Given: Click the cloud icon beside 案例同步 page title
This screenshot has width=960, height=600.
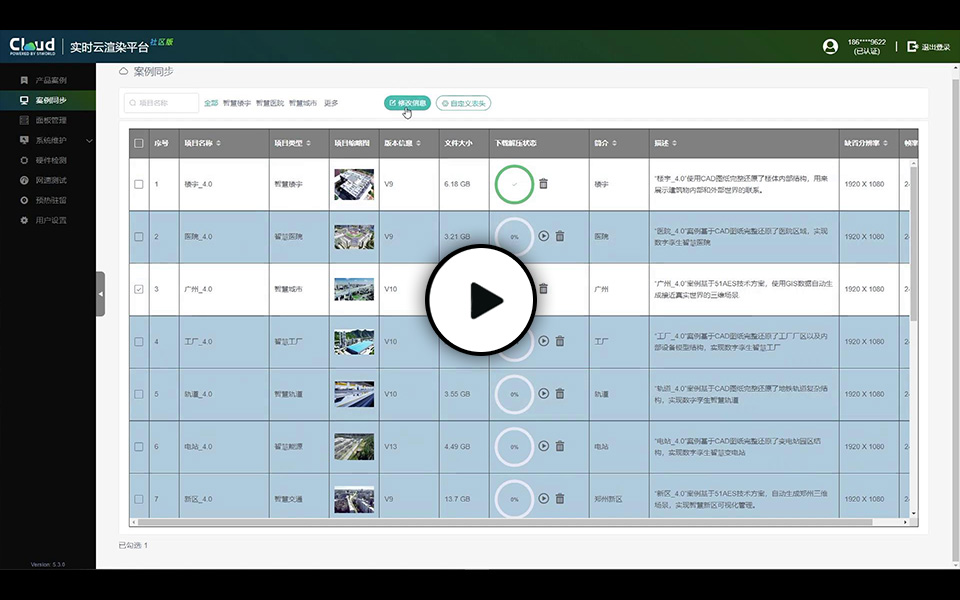Looking at the screenshot, I should pyautogui.click(x=124, y=72).
